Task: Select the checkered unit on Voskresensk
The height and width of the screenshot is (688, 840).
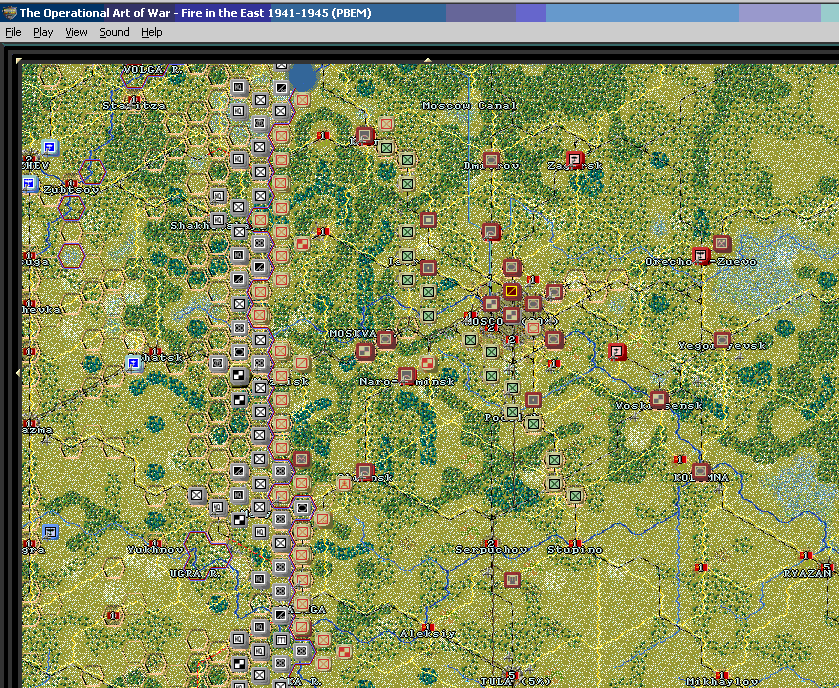Action: [x=658, y=399]
